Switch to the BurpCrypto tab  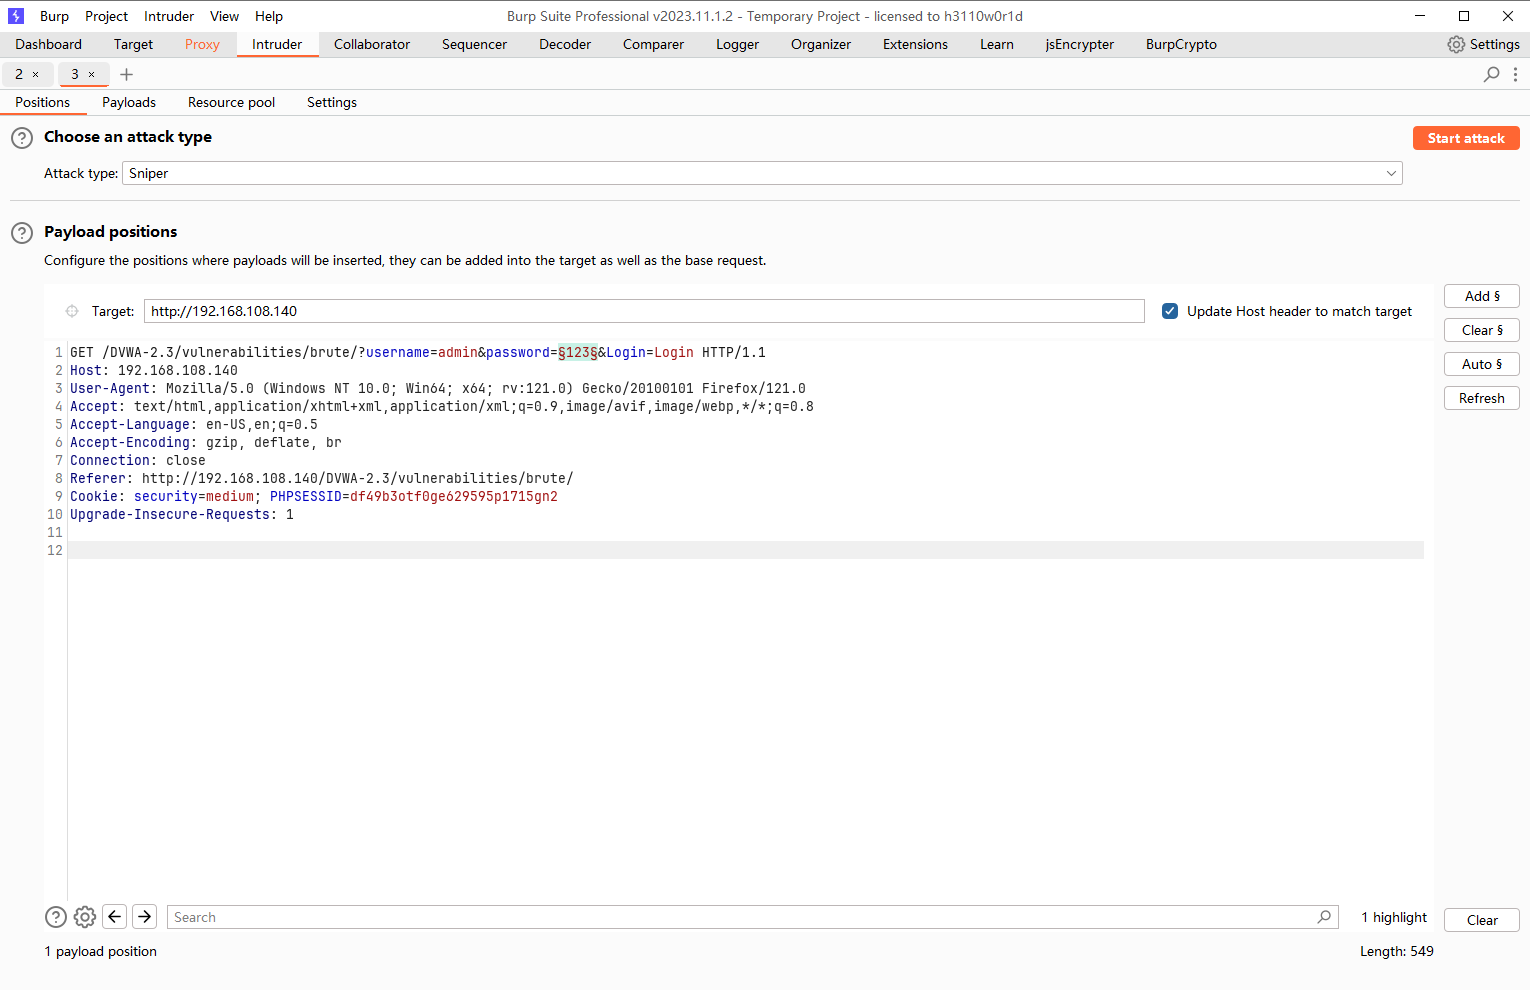point(1181,44)
